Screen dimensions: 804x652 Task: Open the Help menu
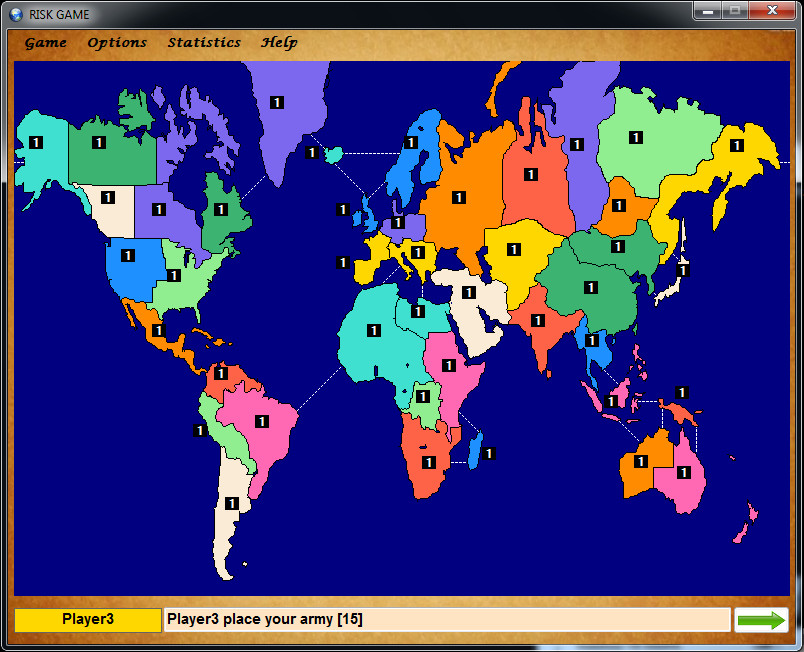coord(279,43)
